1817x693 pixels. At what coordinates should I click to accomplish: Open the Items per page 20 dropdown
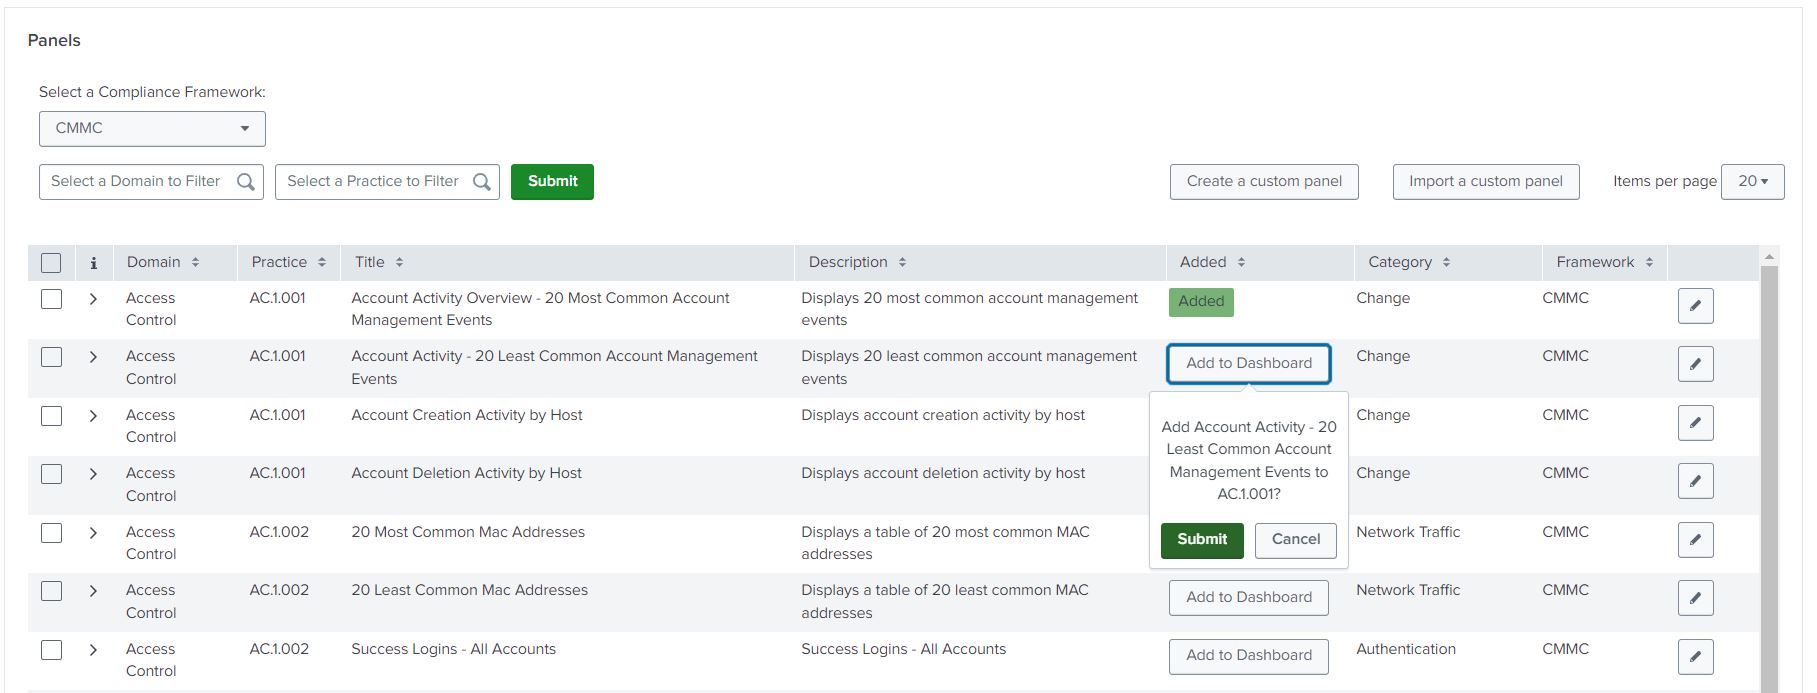pyautogui.click(x=1752, y=182)
